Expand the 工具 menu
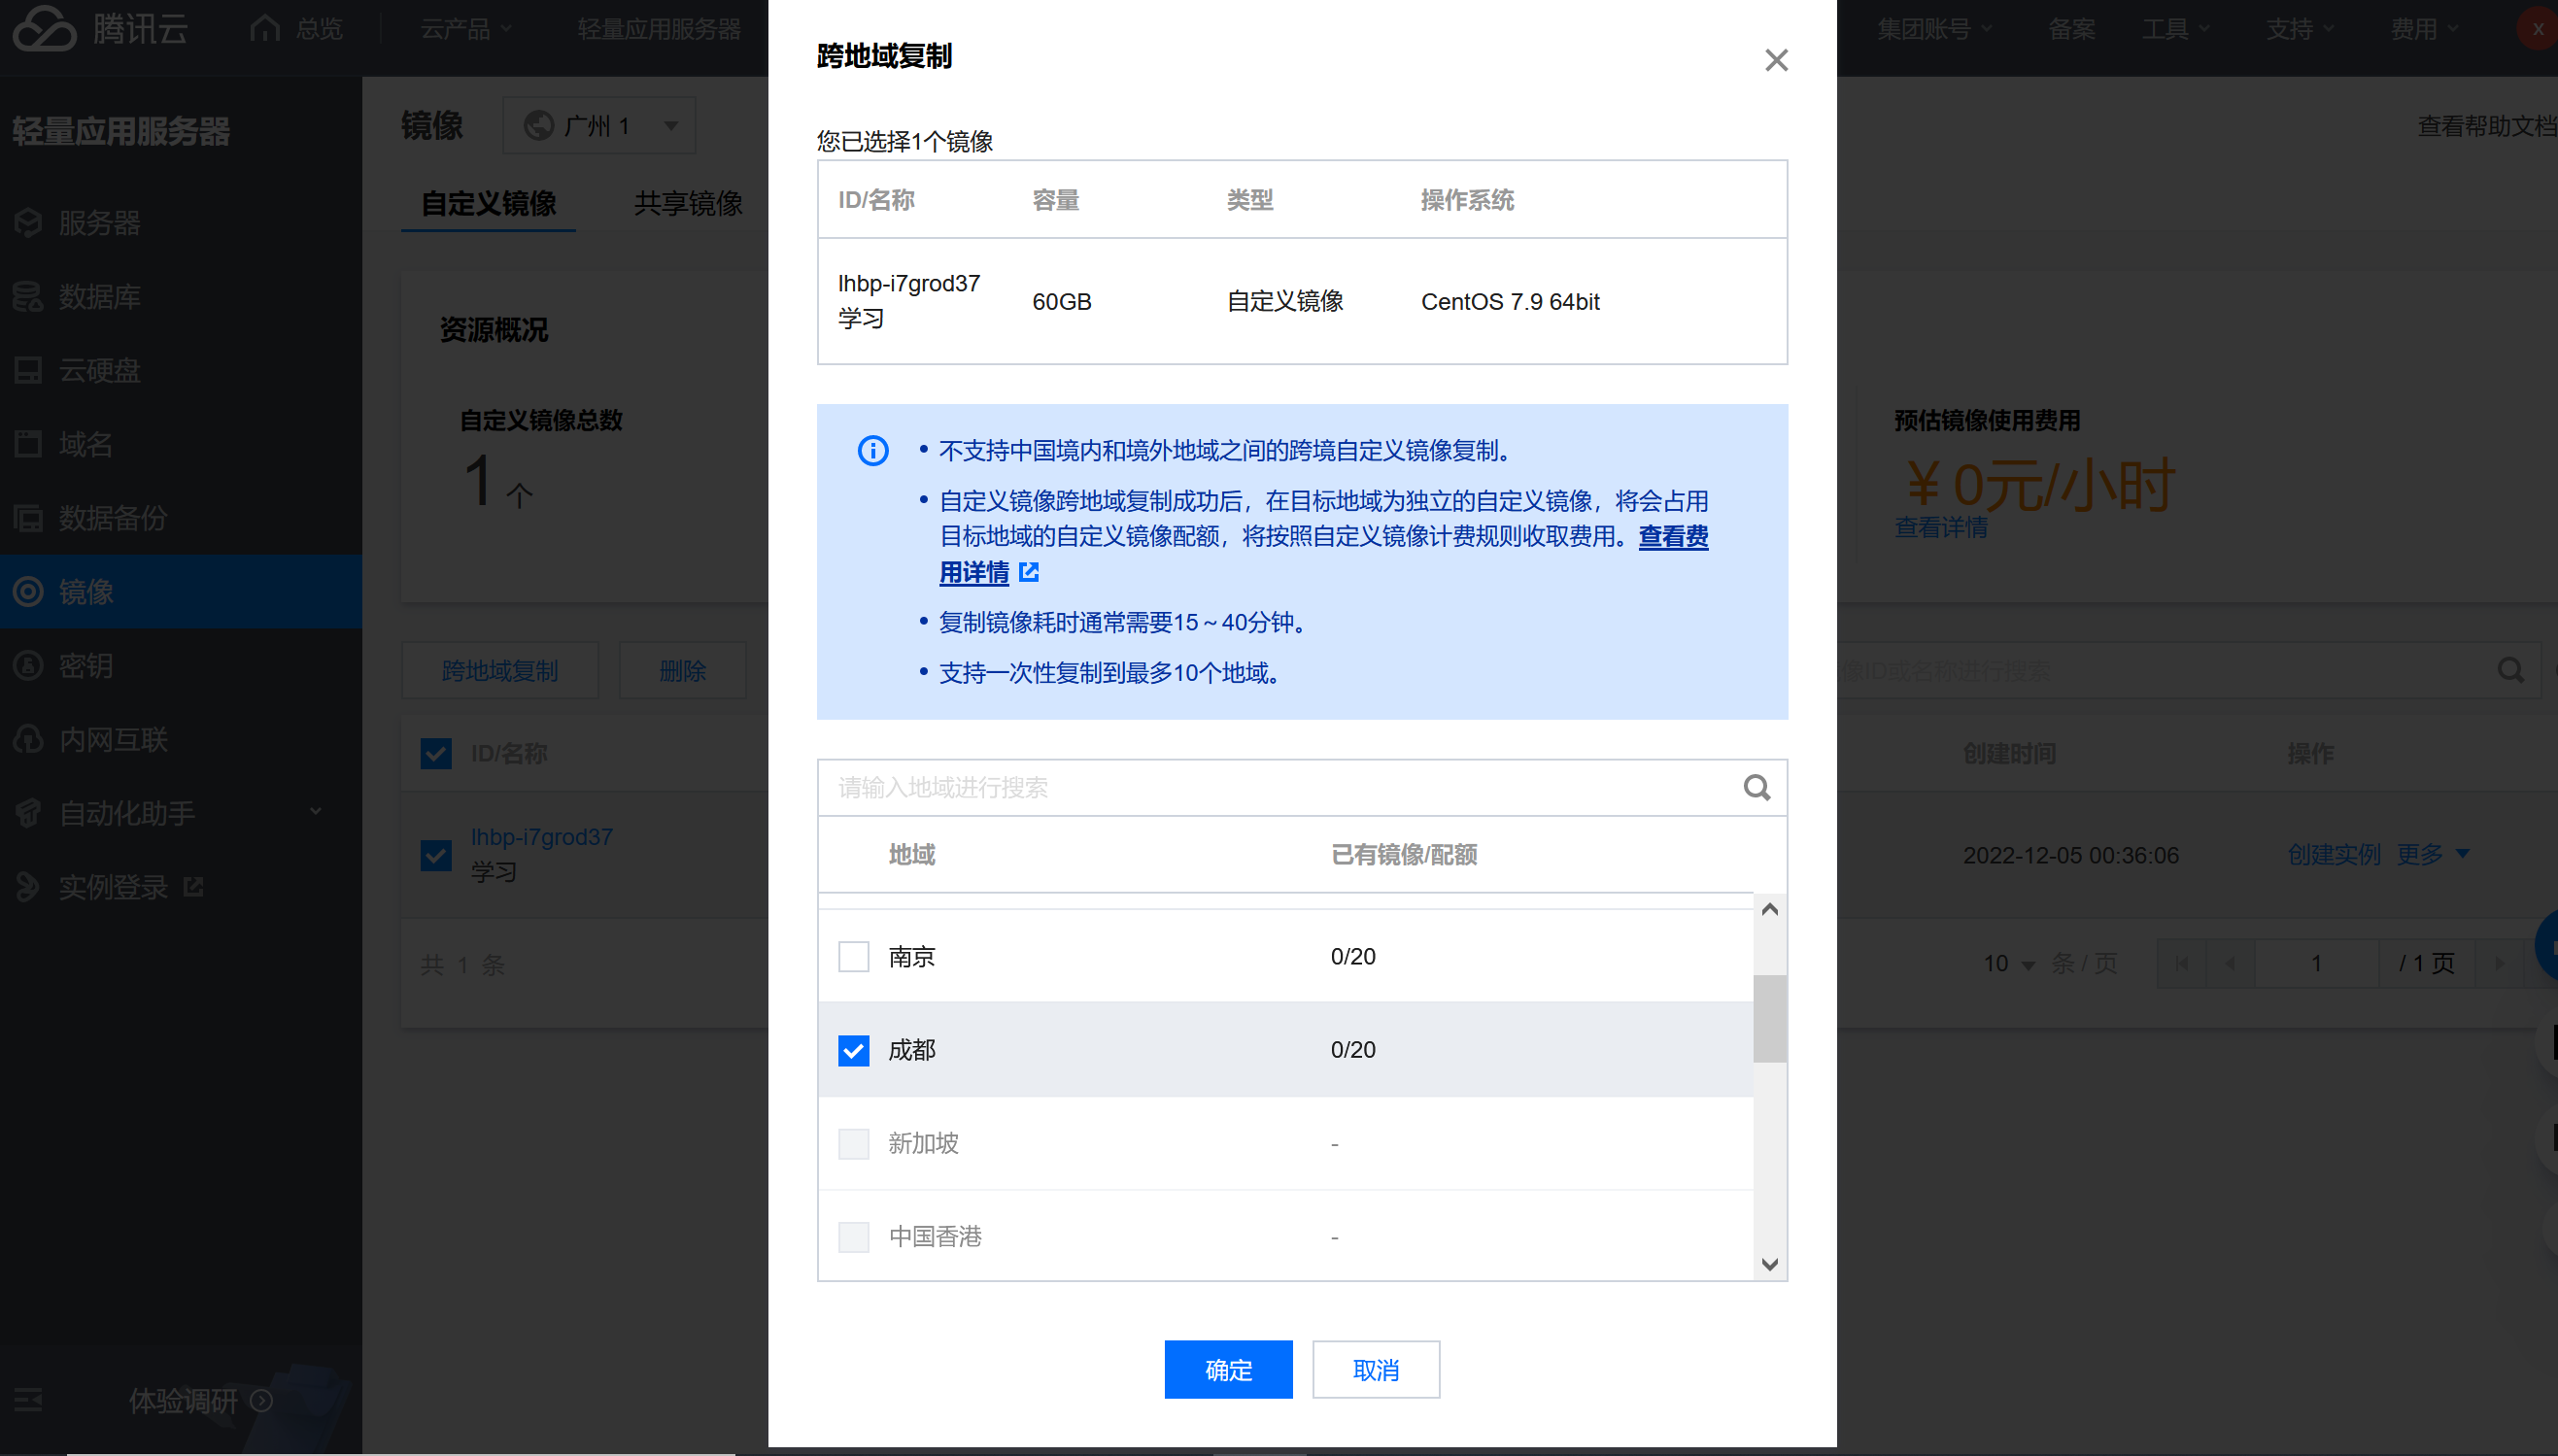Image resolution: width=2558 pixels, height=1456 pixels. coord(2175,28)
